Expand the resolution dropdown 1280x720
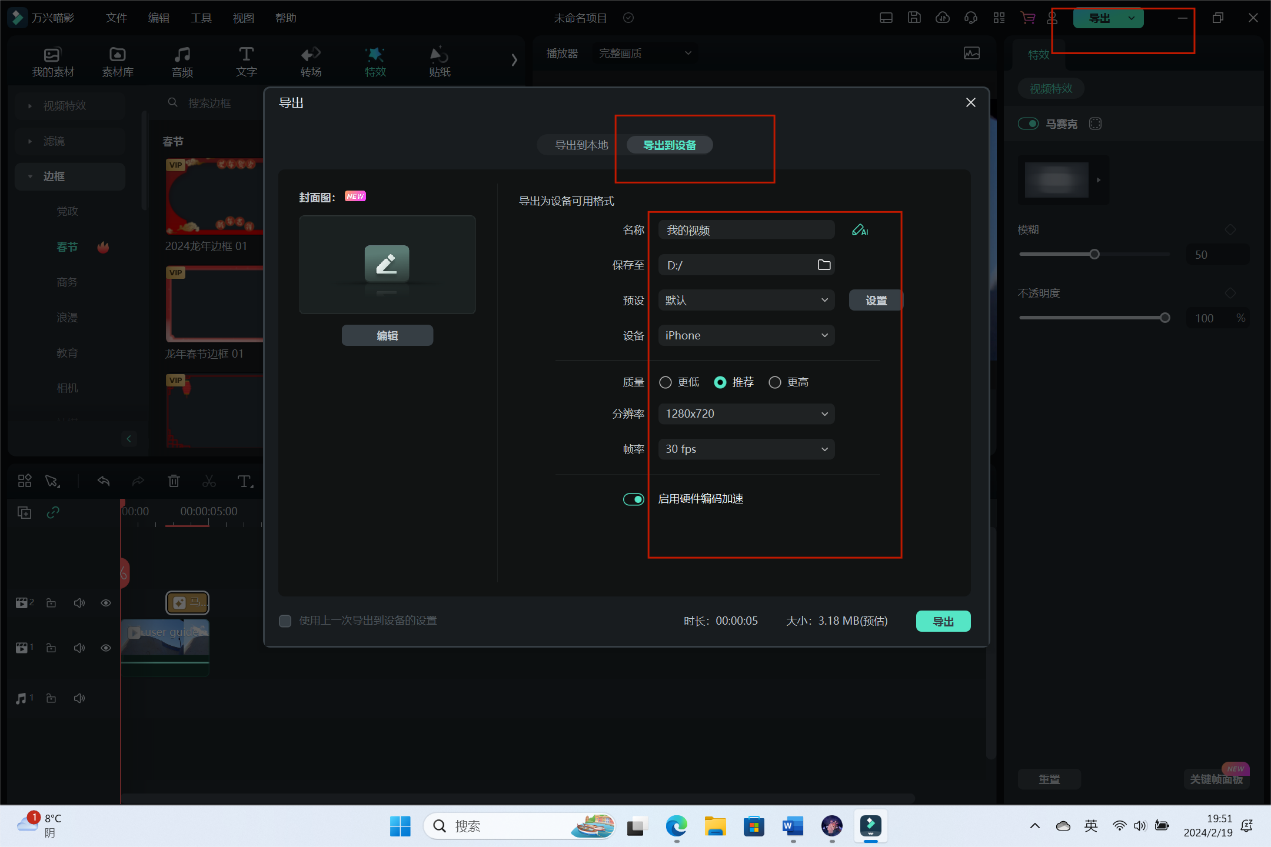 tap(746, 414)
